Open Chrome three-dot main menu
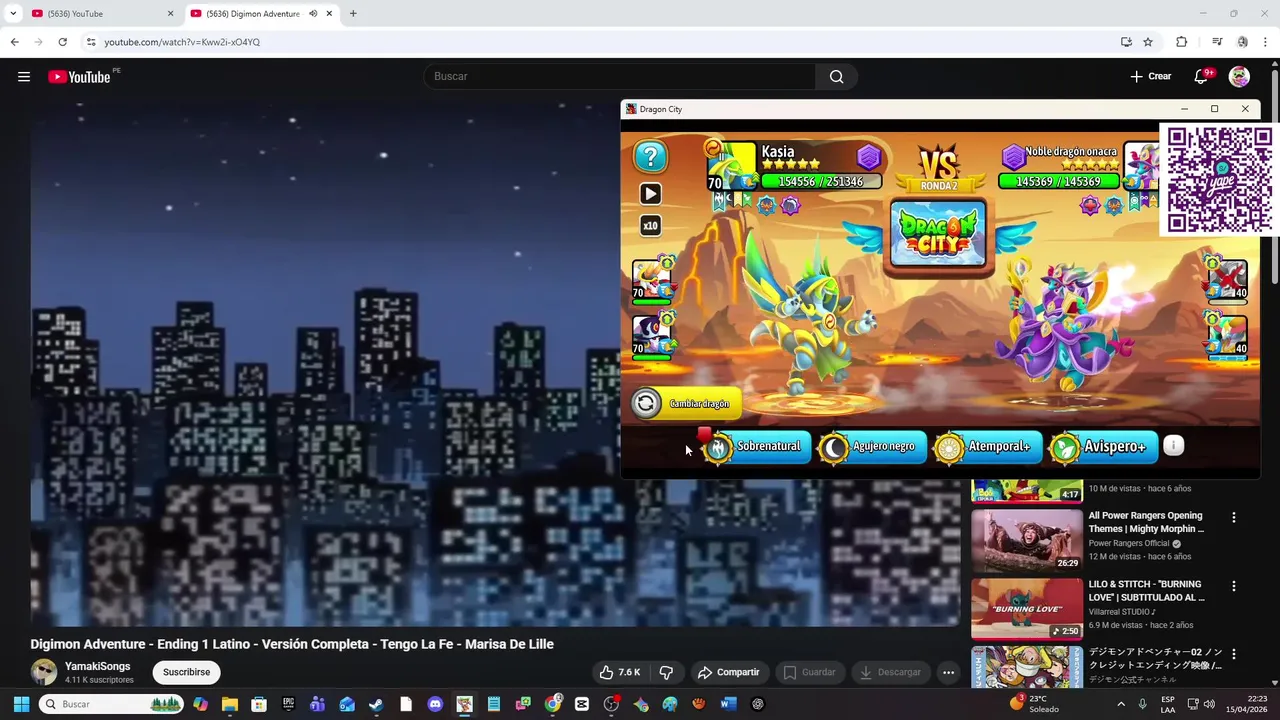The width and height of the screenshot is (1280, 720). 1266,42
